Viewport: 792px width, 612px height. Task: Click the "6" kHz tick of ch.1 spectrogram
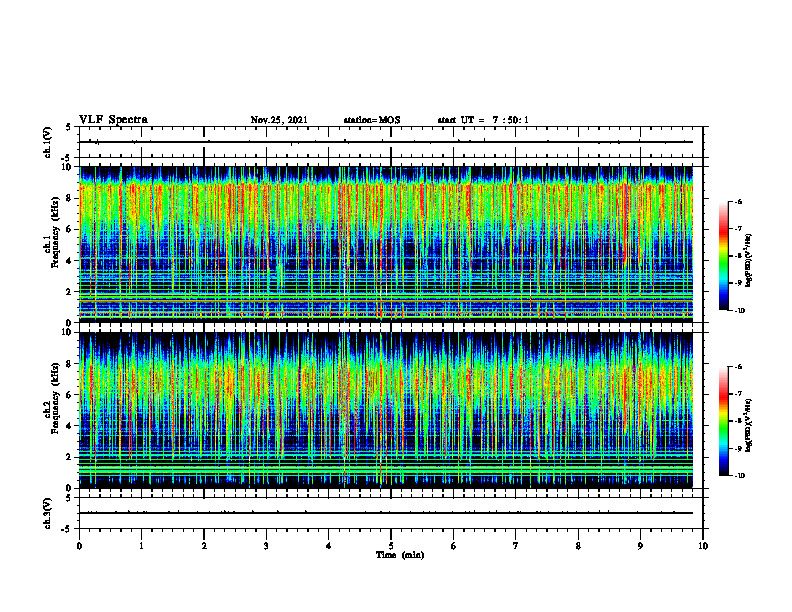69,229
